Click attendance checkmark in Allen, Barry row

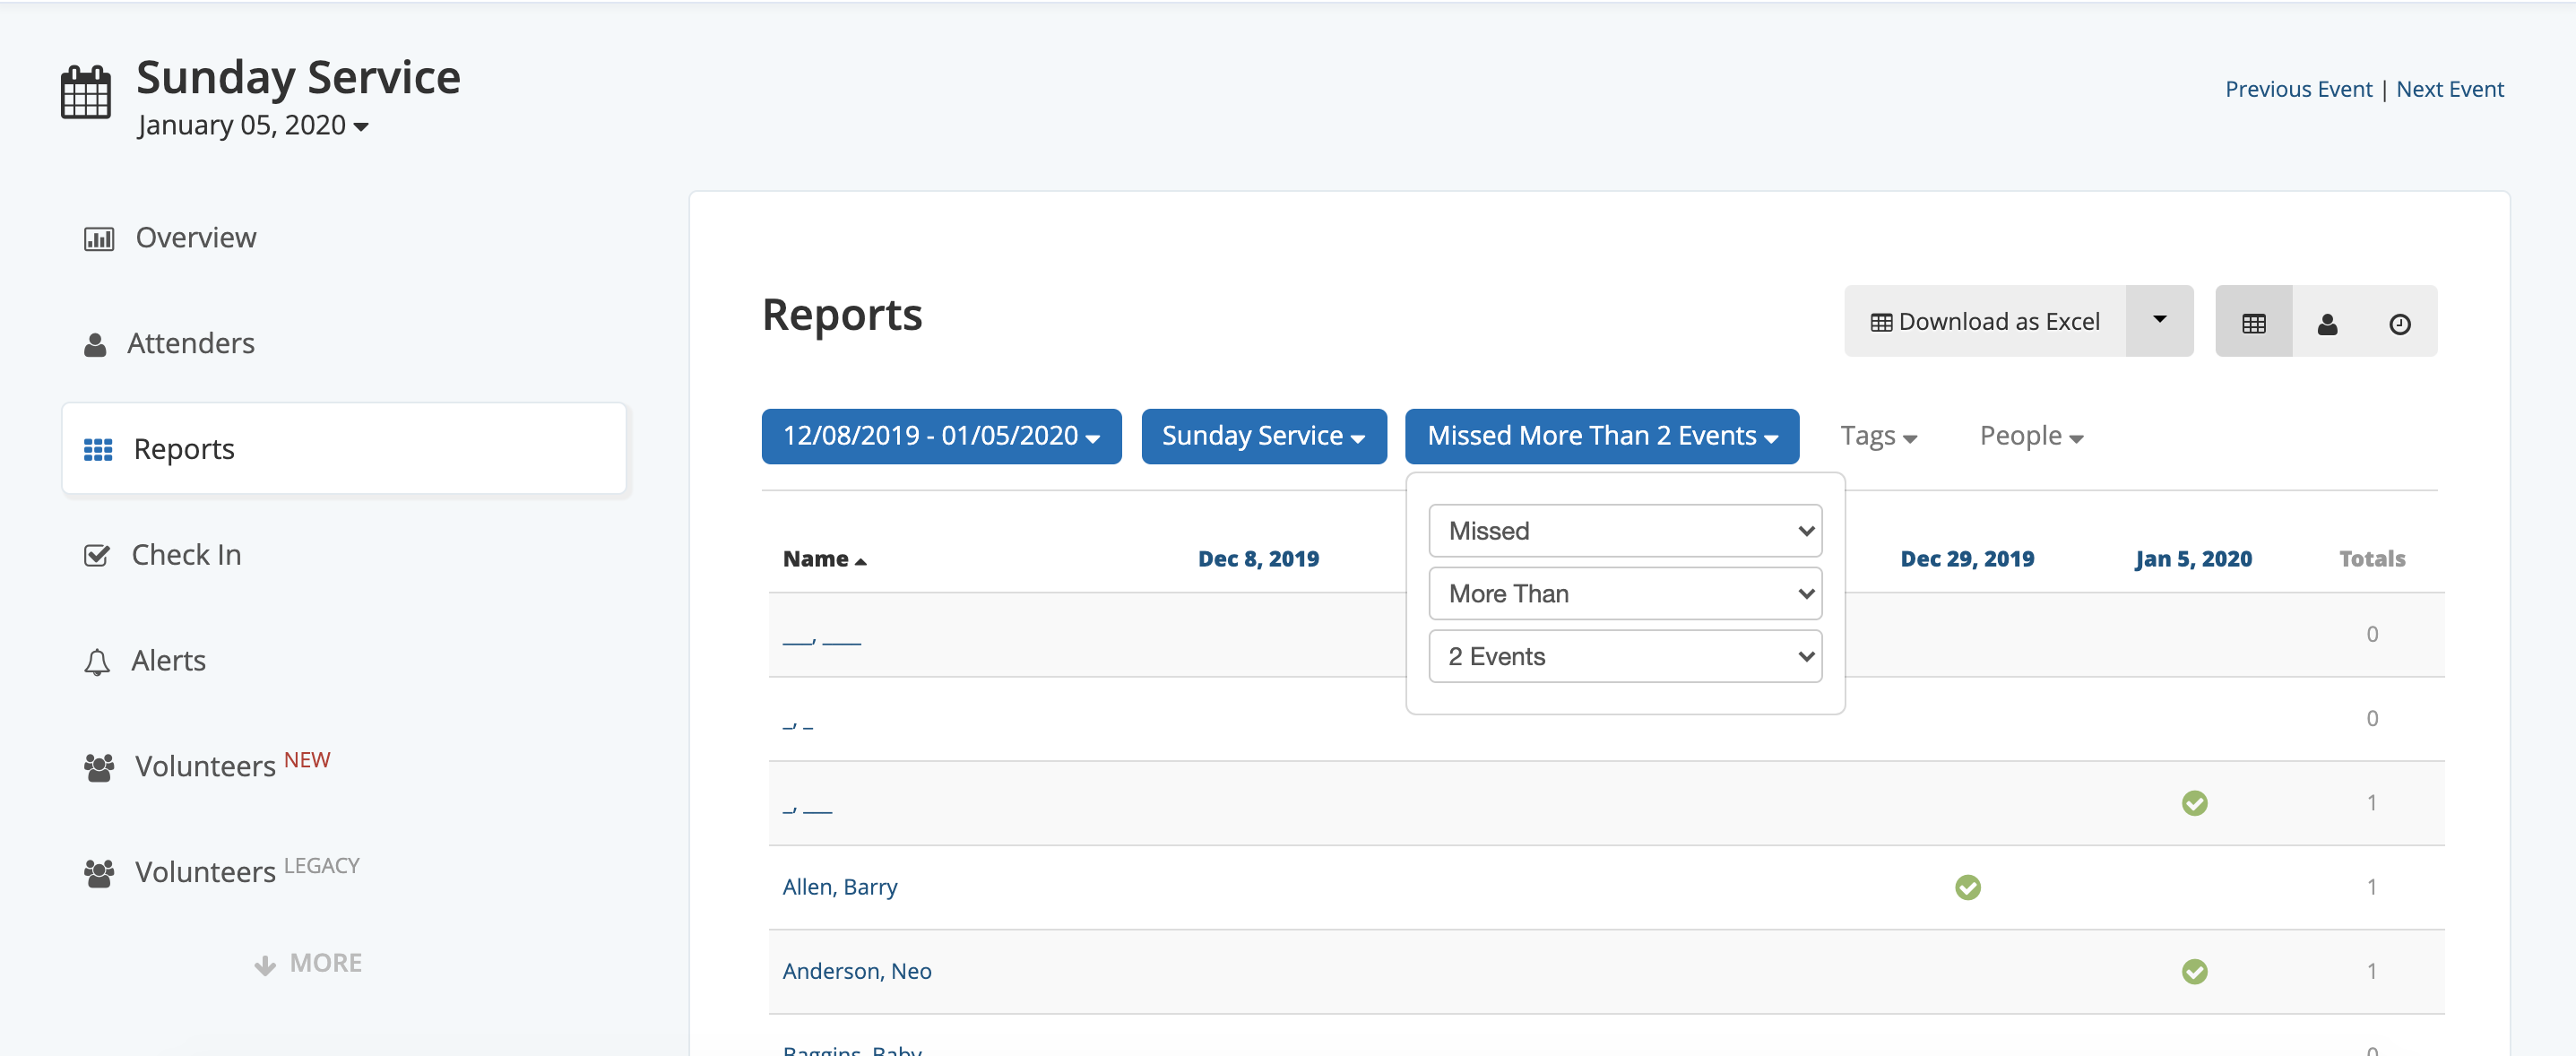1968,888
